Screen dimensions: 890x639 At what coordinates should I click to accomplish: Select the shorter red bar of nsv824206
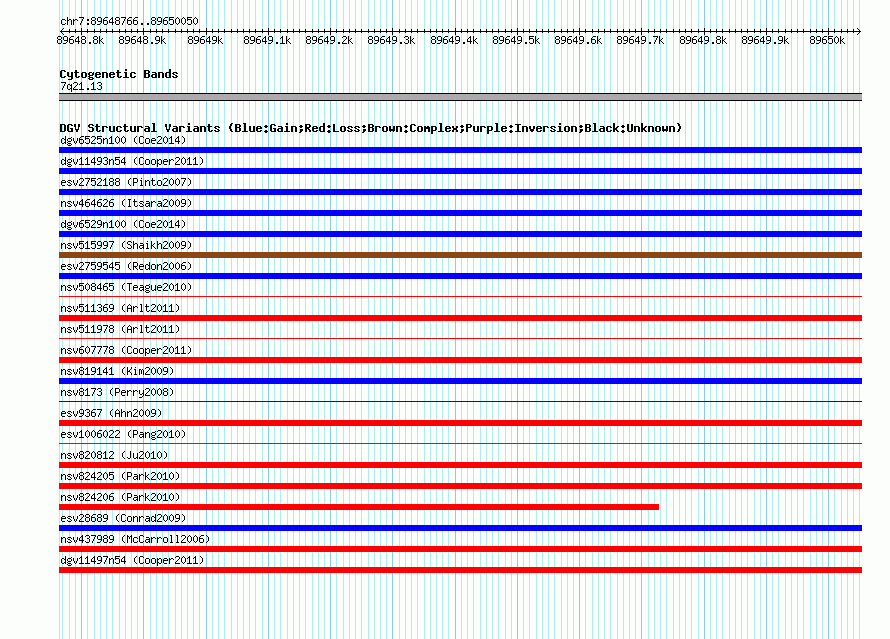(359, 507)
